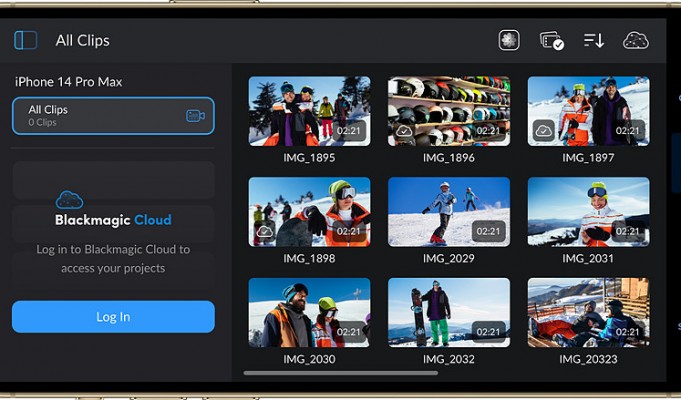Click the IMG_2029 file name label
The height and width of the screenshot is (400, 681).
point(449,258)
